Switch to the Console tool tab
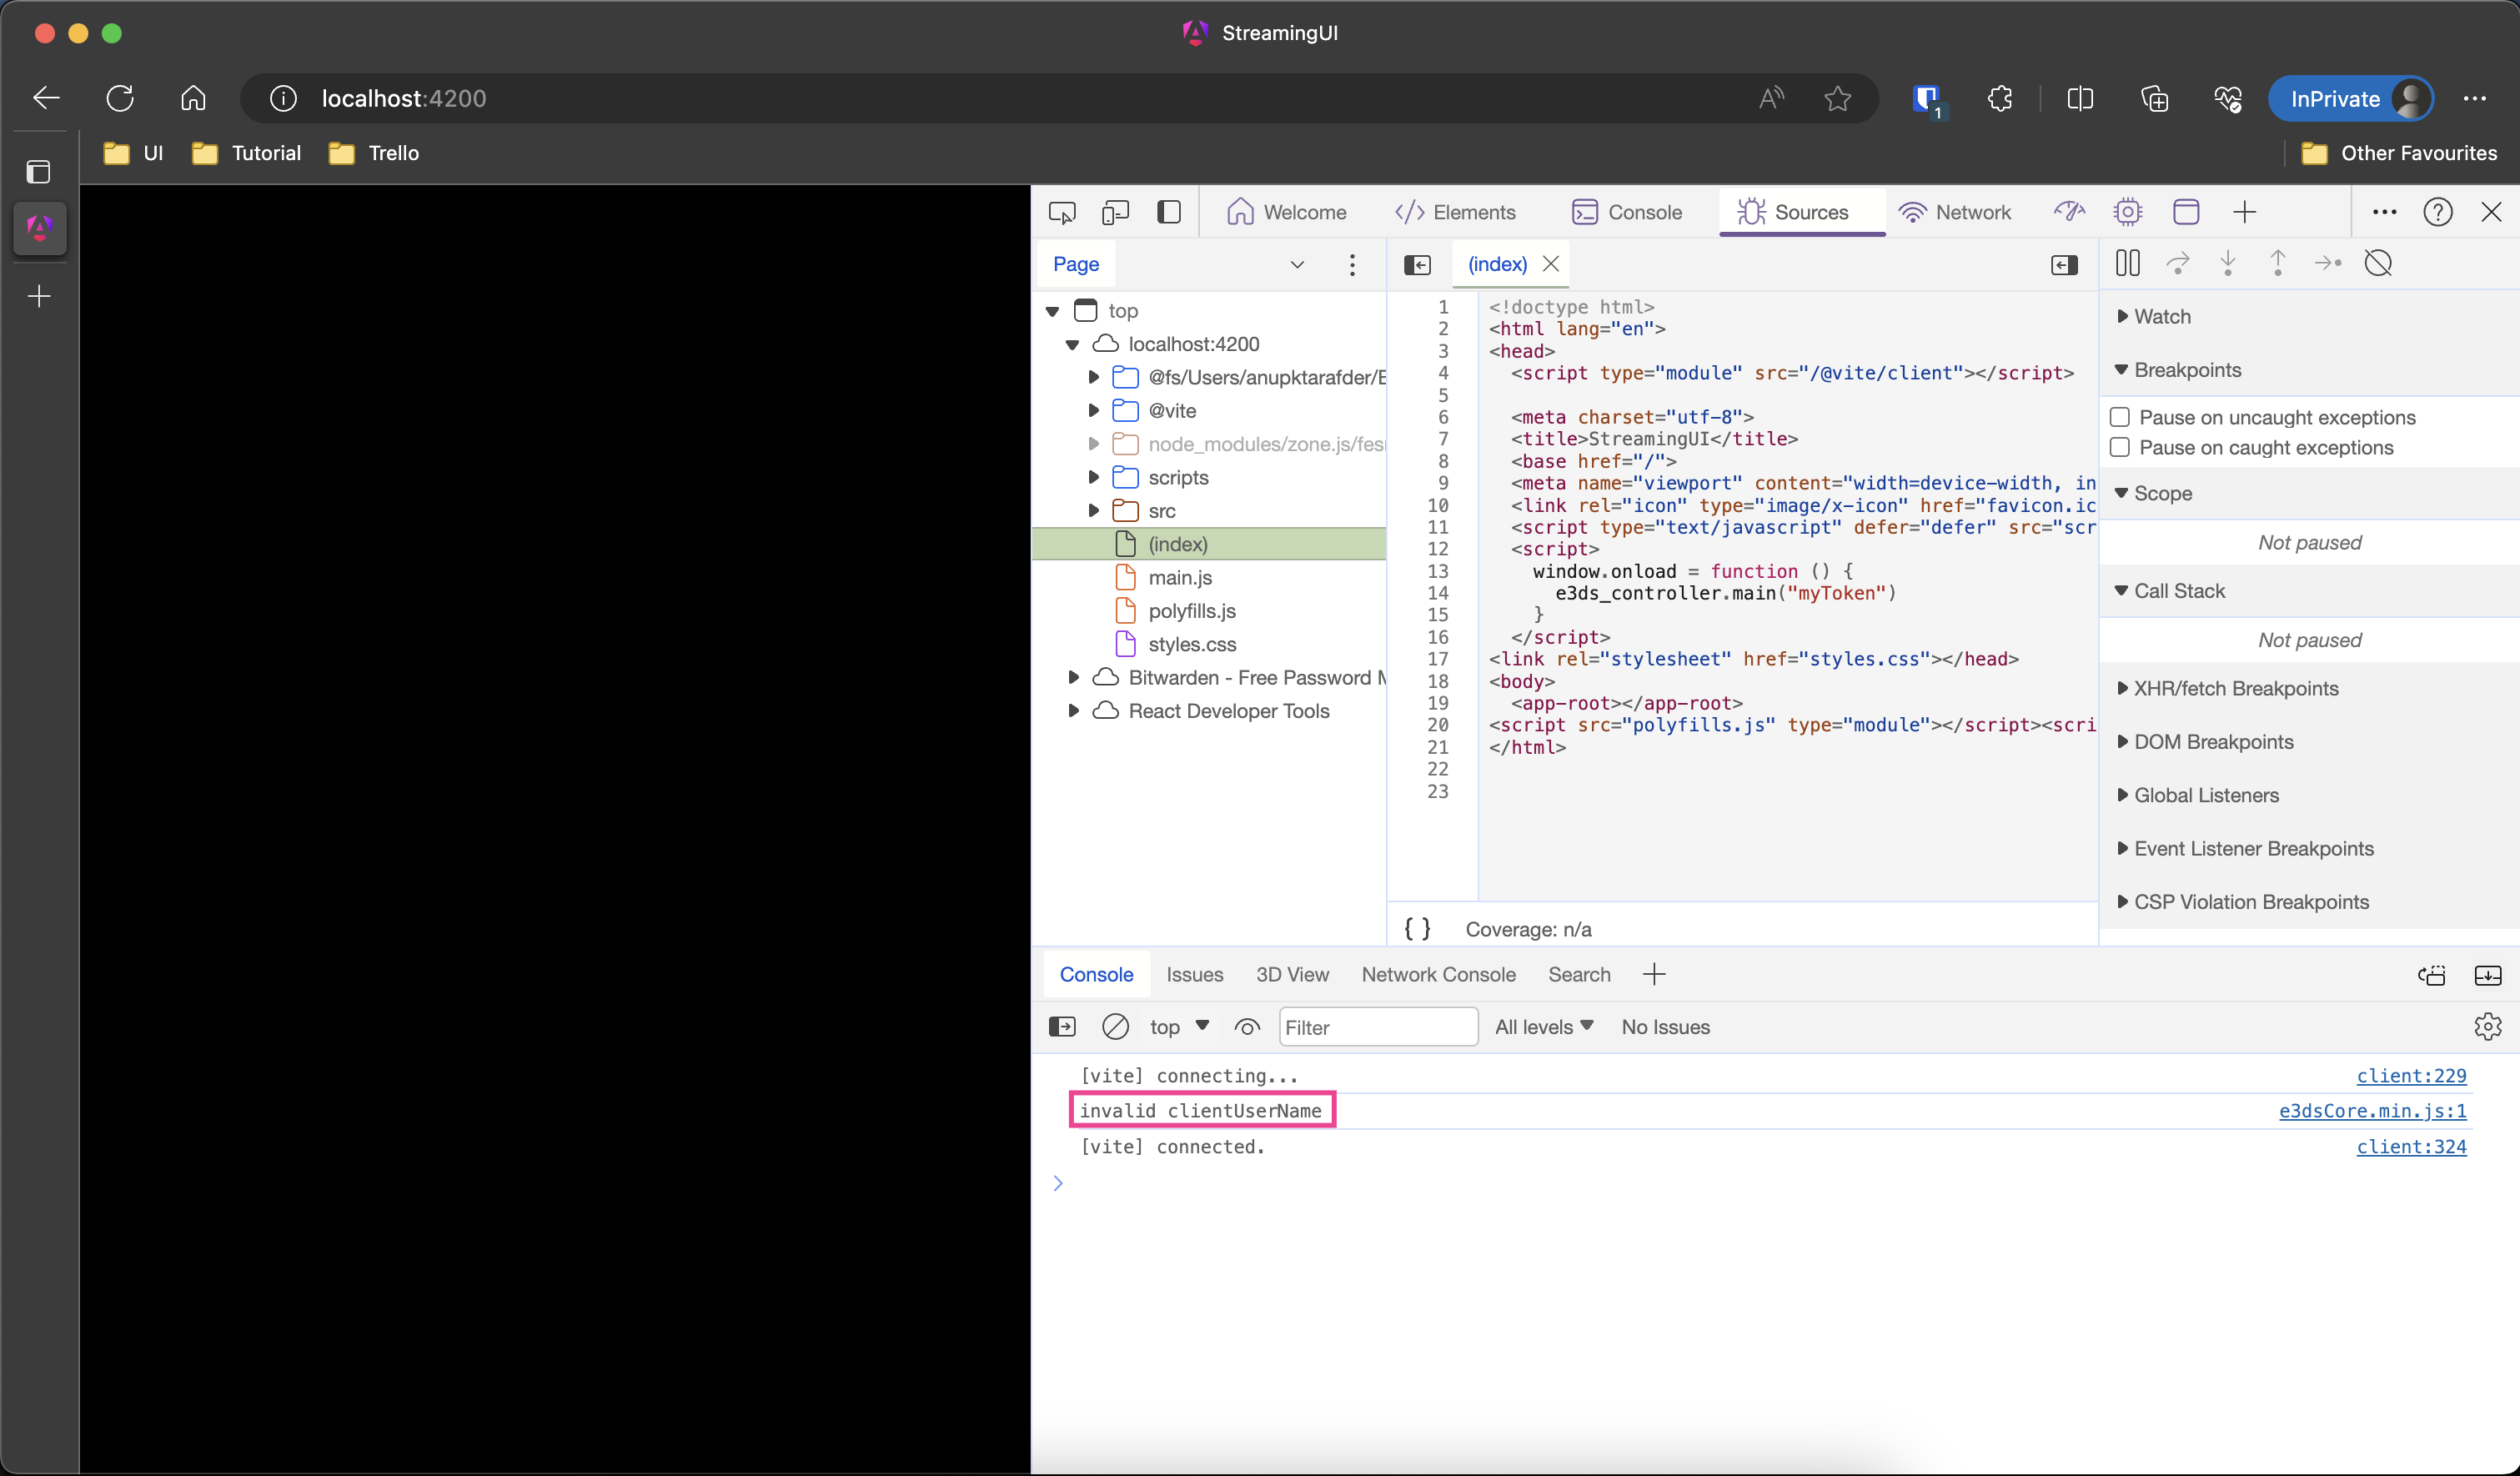This screenshot has width=2520, height=1476. (1626, 212)
